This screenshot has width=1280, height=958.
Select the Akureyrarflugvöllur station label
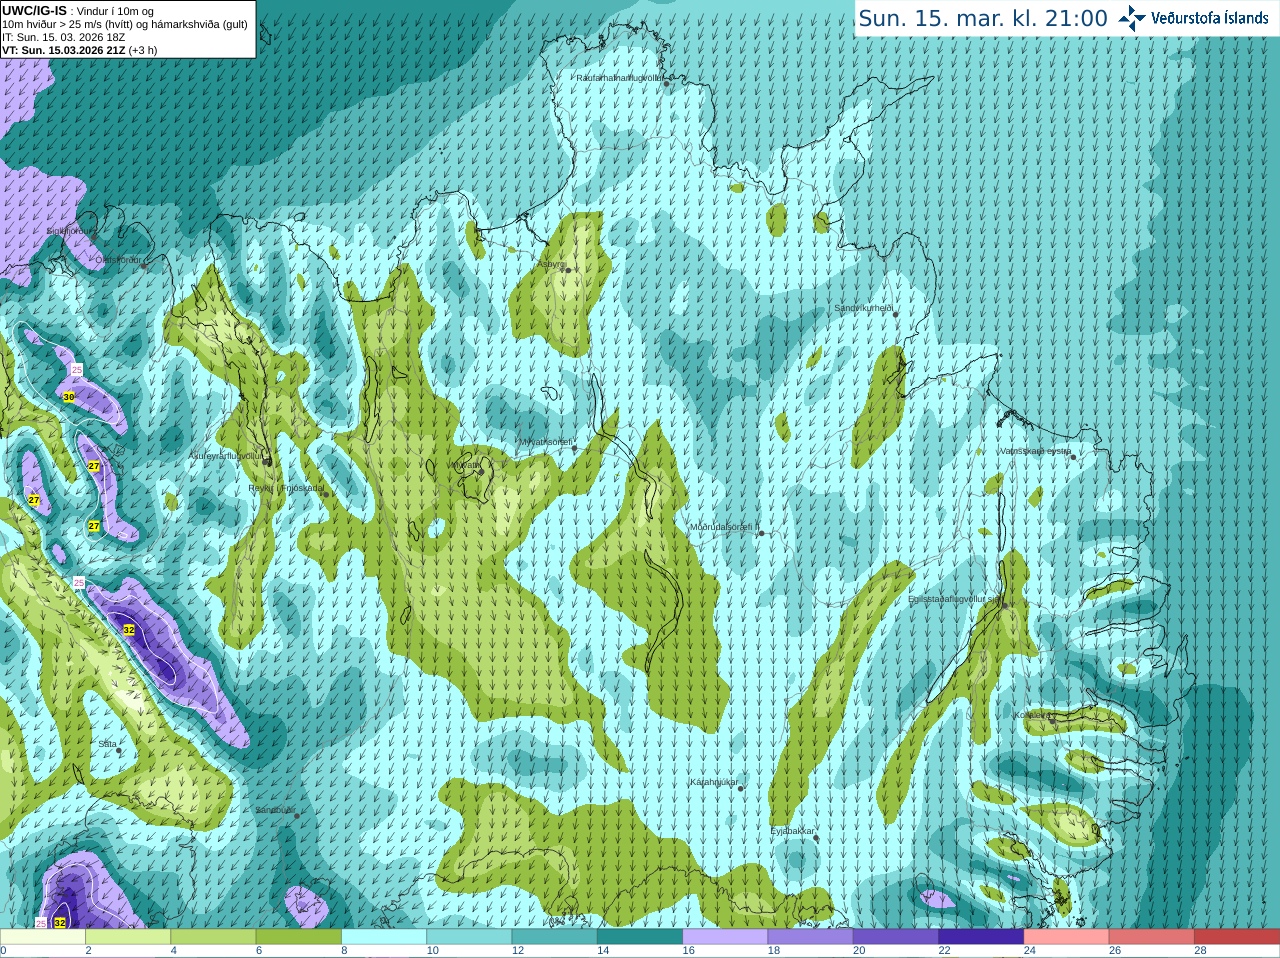[x=226, y=455]
